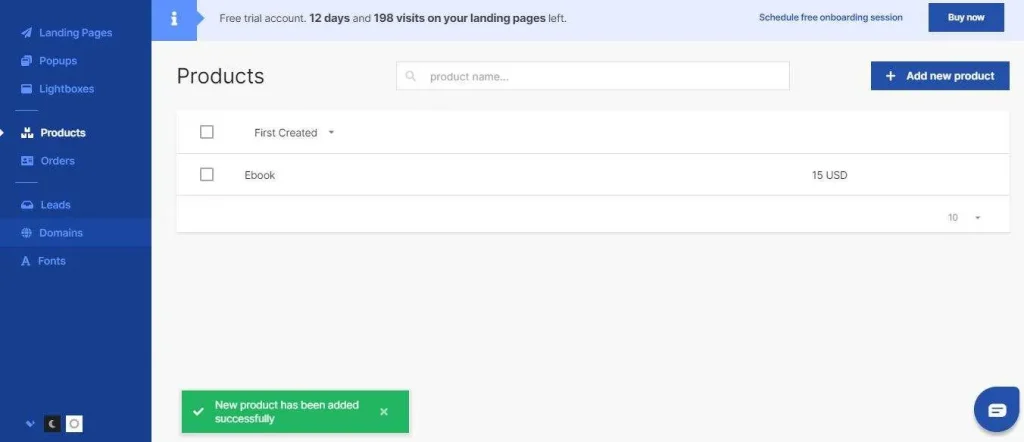Open Schedule free onboarding session link
1024x442 pixels.
tap(830, 18)
